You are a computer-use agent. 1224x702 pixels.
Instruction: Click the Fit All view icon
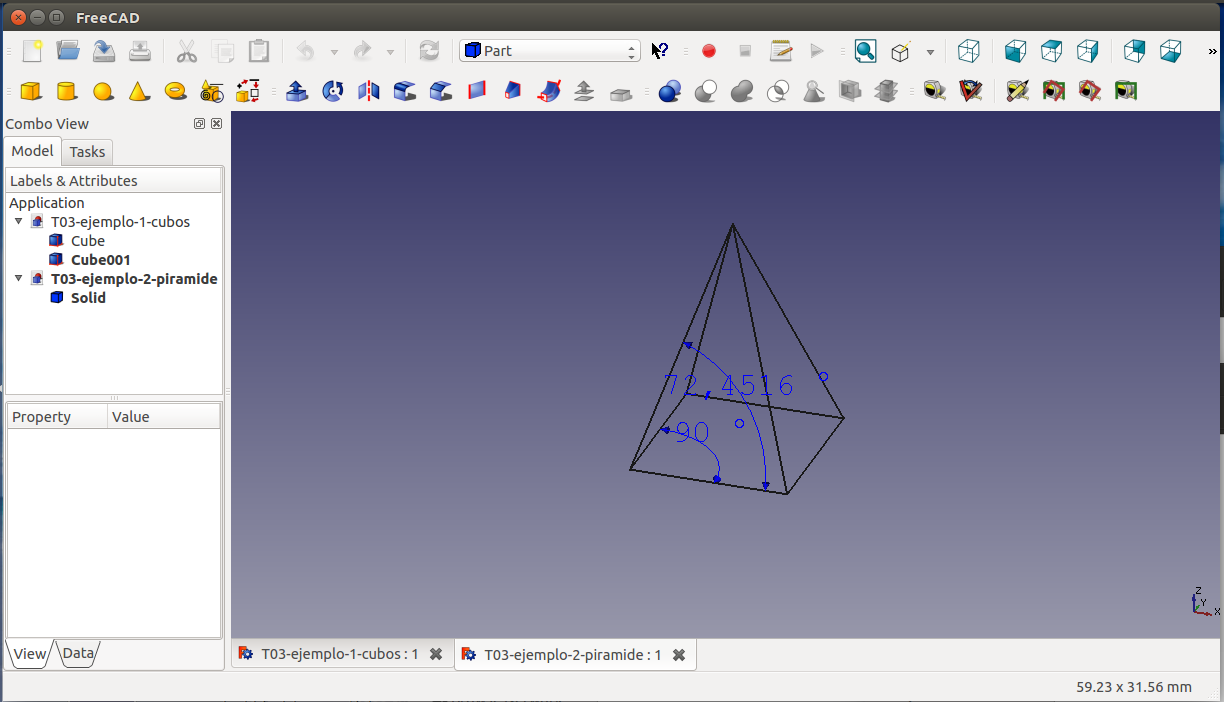(865, 51)
